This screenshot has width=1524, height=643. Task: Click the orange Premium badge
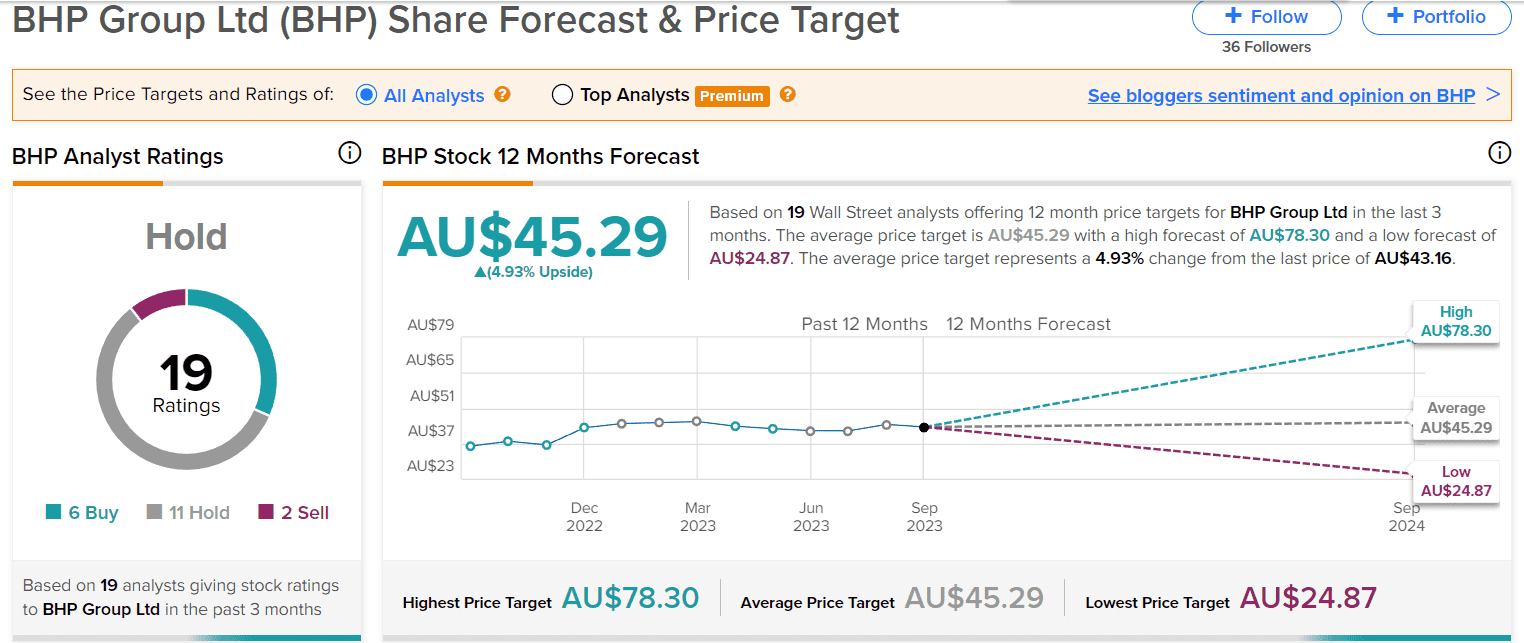coord(732,96)
